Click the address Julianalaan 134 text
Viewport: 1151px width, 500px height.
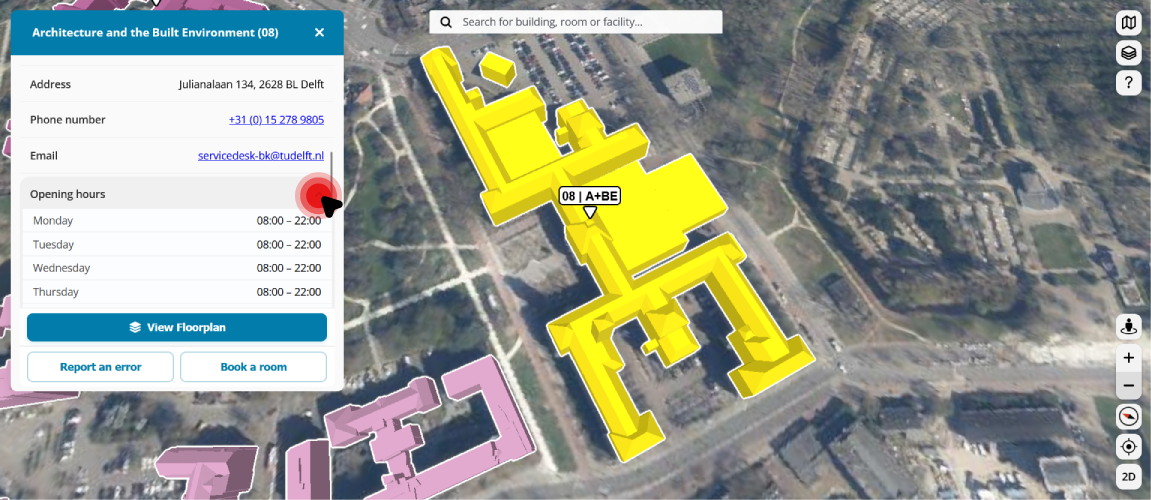[x=251, y=84]
